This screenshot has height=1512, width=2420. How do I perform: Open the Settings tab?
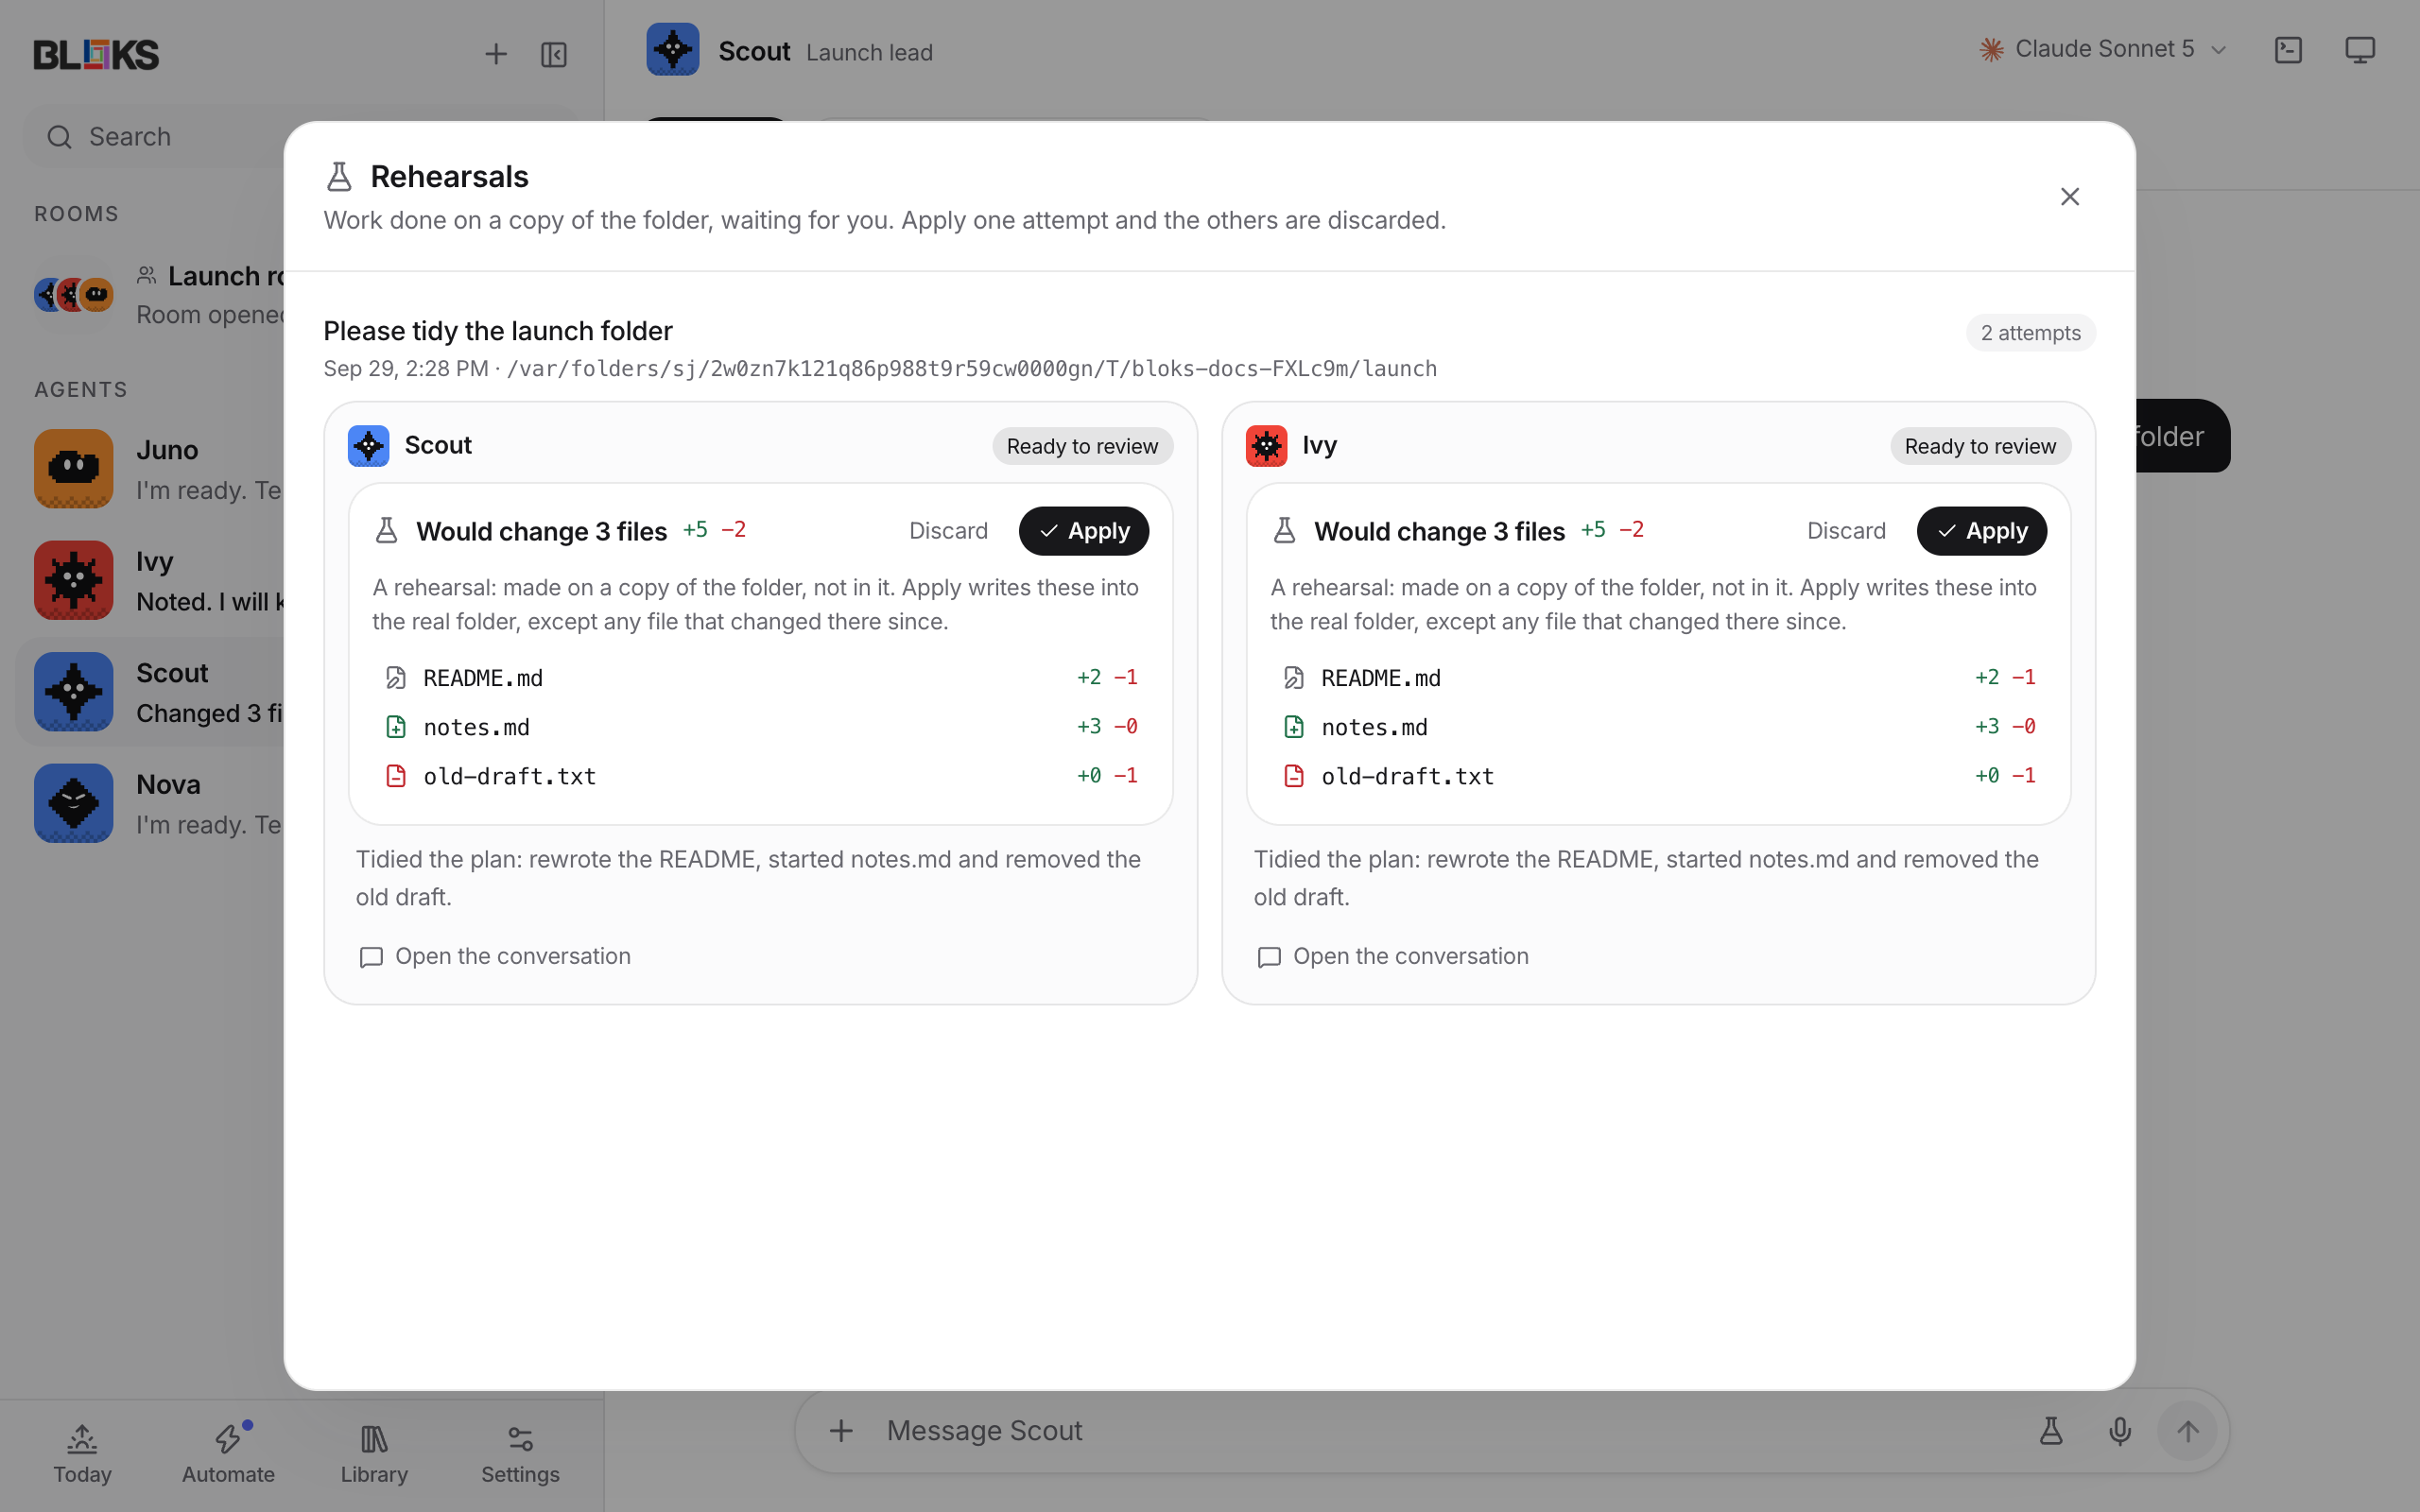point(520,1454)
